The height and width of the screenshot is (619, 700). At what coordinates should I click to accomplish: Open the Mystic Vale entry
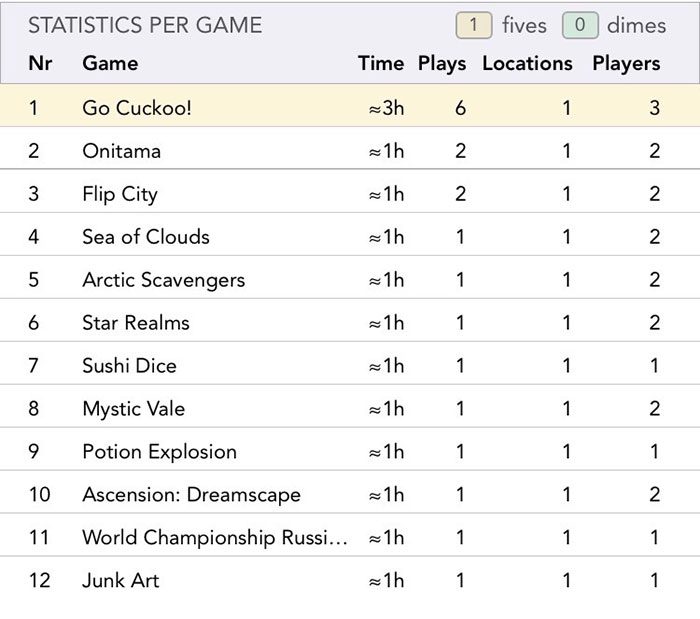350,406
